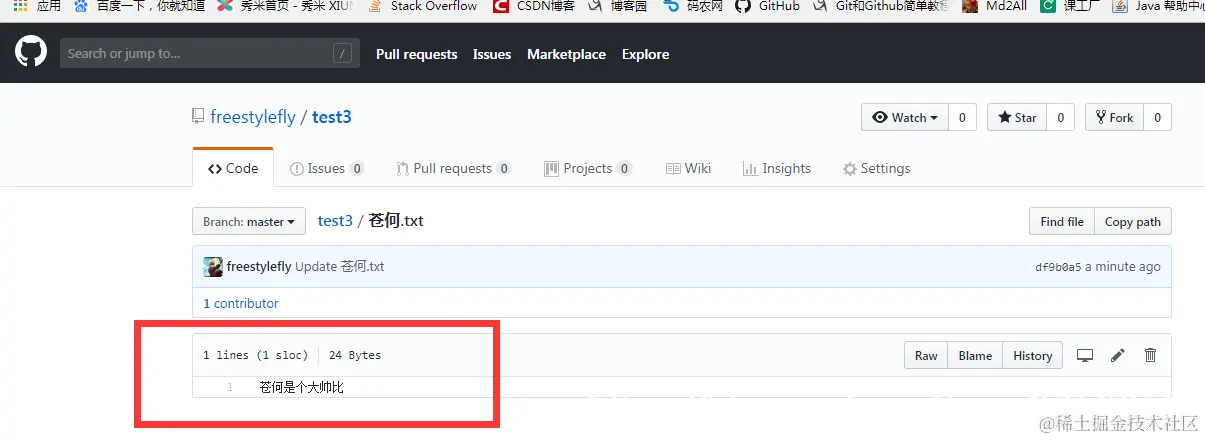Open the 博客园 bookmark

pyautogui.click(x=617, y=5)
